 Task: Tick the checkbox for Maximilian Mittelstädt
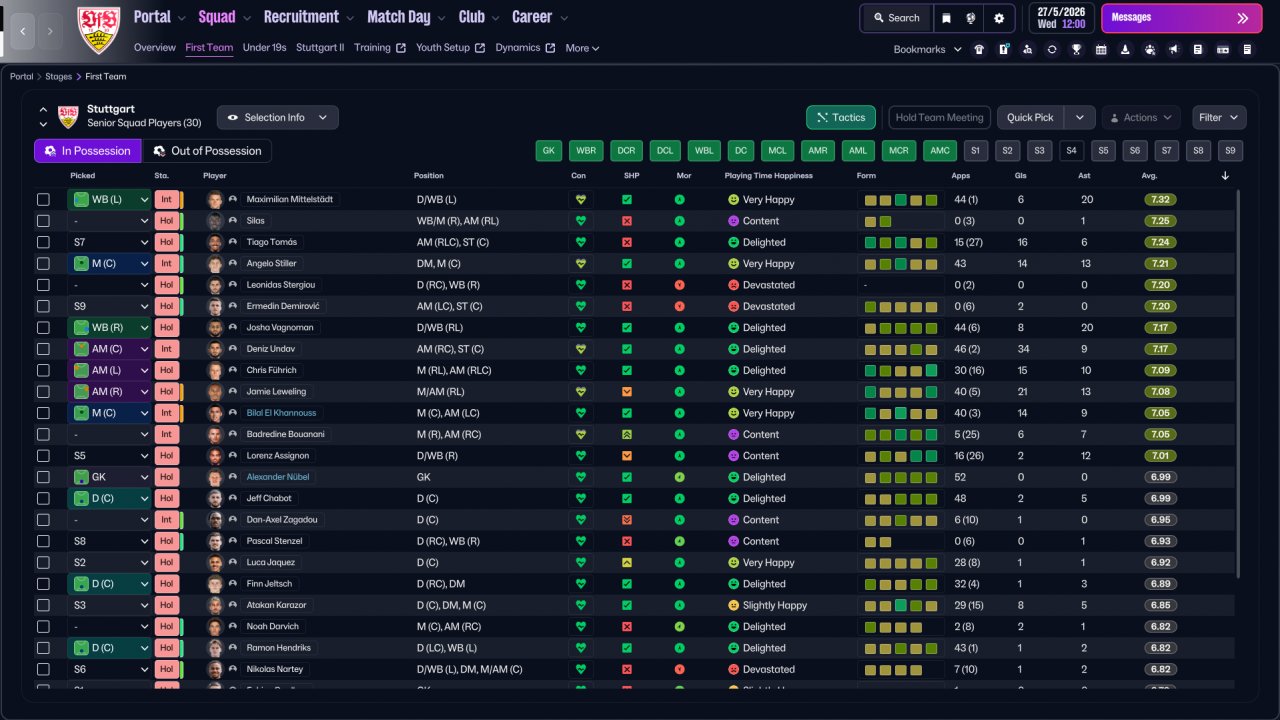click(x=43, y=200)
